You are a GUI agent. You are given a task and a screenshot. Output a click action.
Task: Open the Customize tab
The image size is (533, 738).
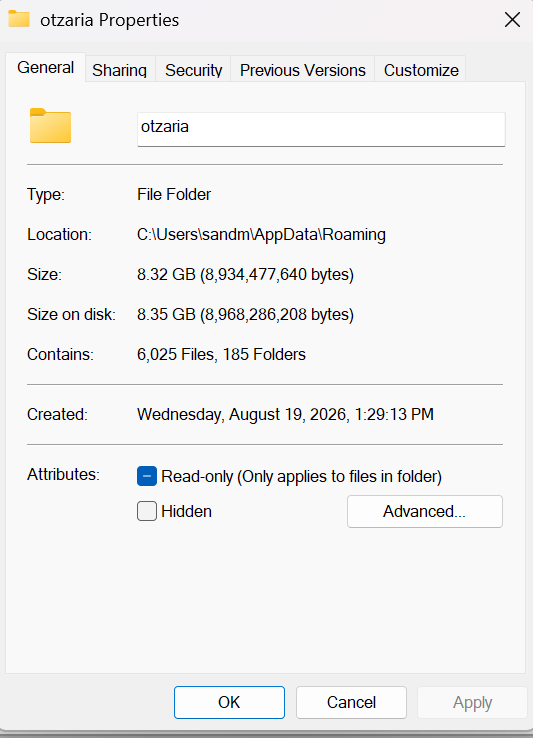(421, 70)
